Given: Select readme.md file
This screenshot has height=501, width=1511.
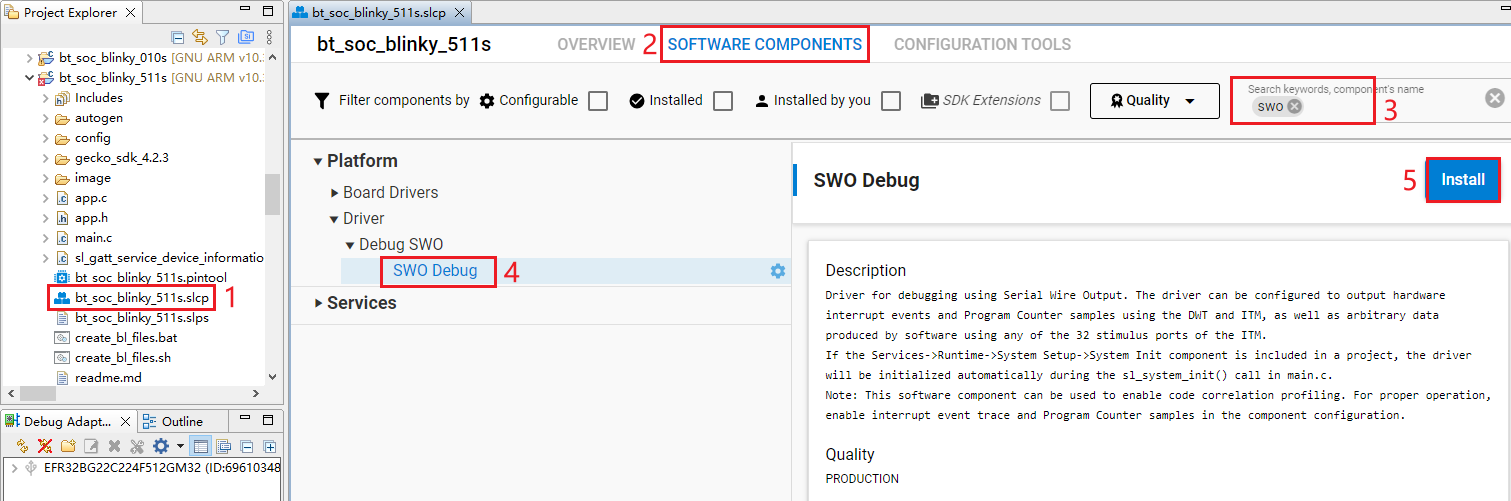Looking at the screenshot, I should pyautogui.click(x=108, y=378).
